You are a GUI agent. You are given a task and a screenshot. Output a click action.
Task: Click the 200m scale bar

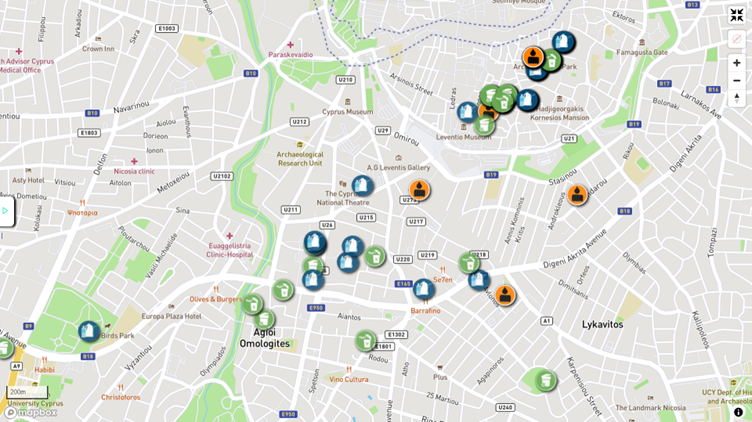pyautogui.click(x=27, y=392)
